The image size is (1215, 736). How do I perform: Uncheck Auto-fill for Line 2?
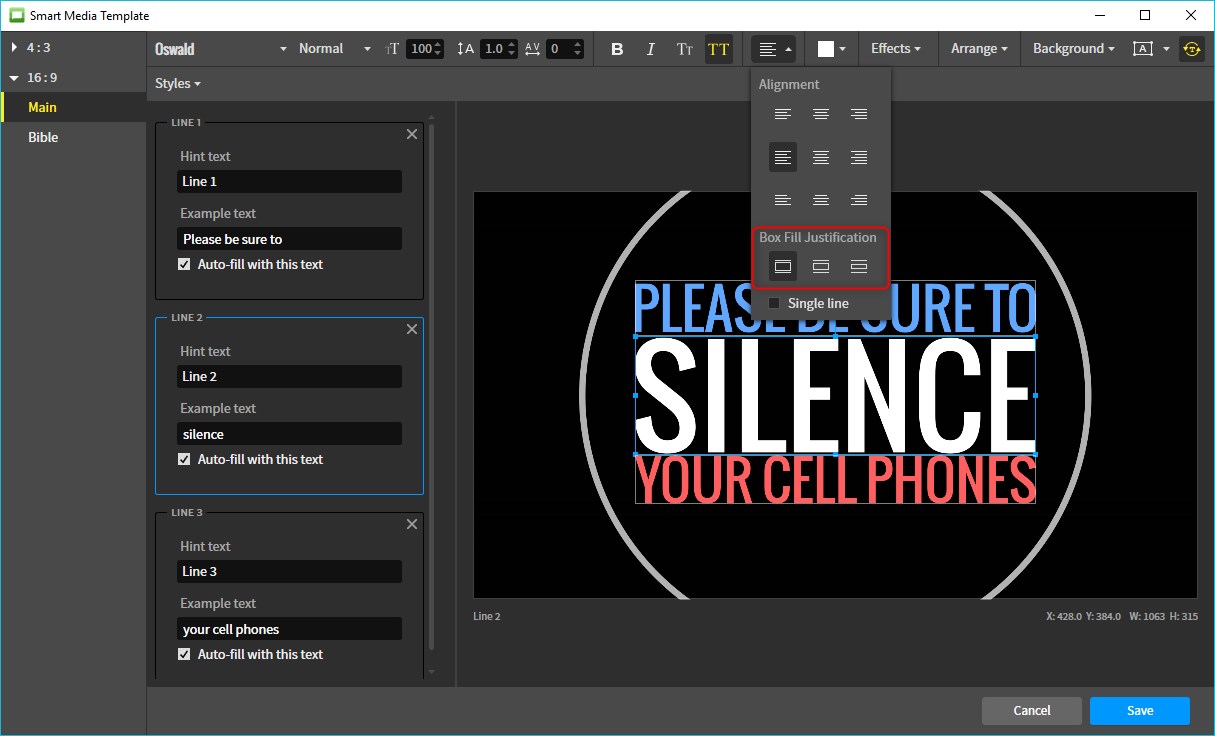[x=184, y=459]
